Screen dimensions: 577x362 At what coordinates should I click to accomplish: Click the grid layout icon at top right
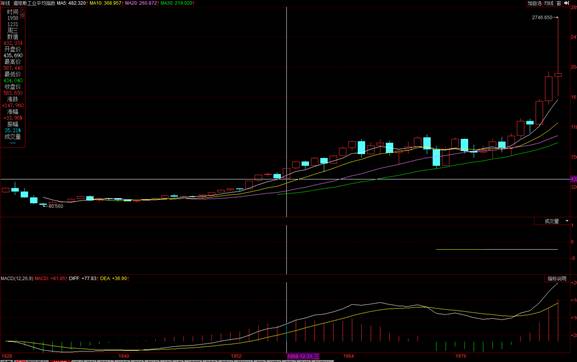tap(559, 3)
